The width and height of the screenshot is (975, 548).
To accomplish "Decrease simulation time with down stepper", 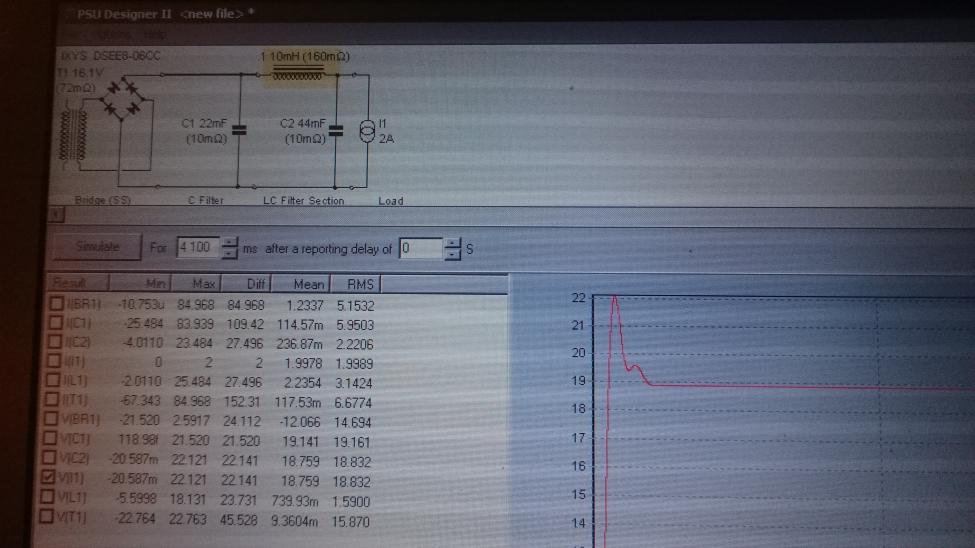I will (229, 253).
